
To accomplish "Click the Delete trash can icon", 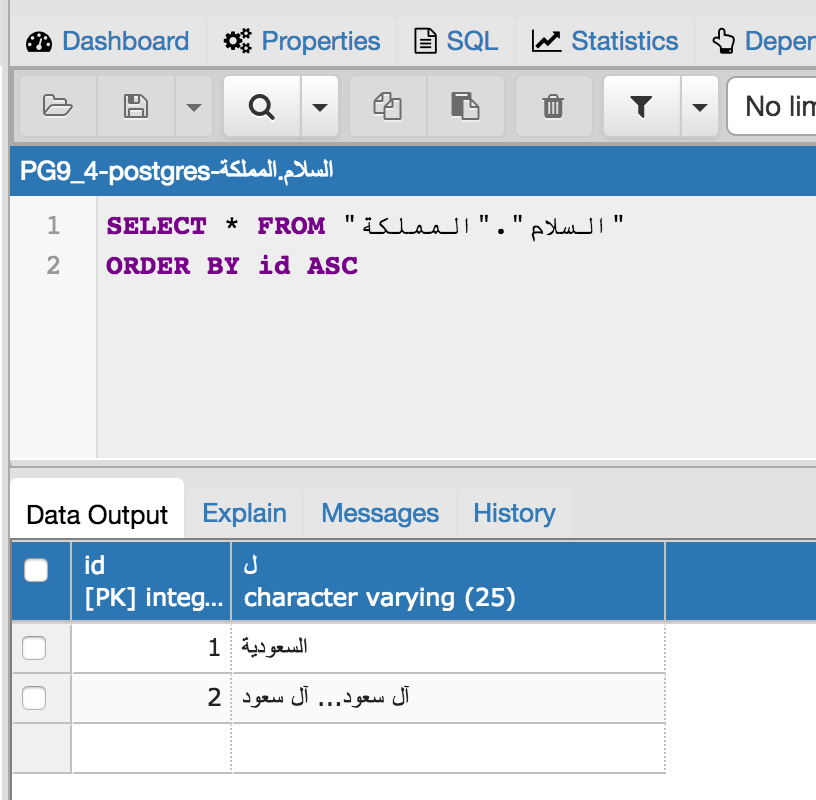I will 552,106.
